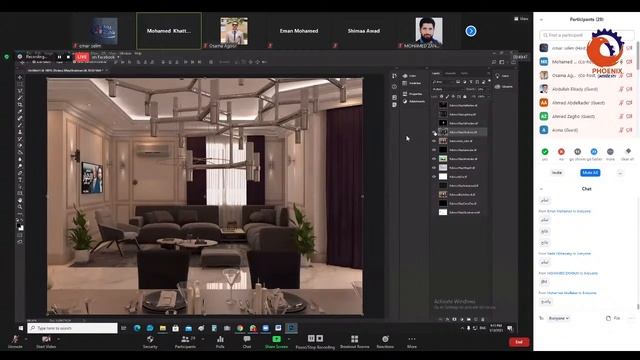Select the Pen tool
The height and width of the screenshot is (360, 640).
pyautogui.click(x=20, y=173)
